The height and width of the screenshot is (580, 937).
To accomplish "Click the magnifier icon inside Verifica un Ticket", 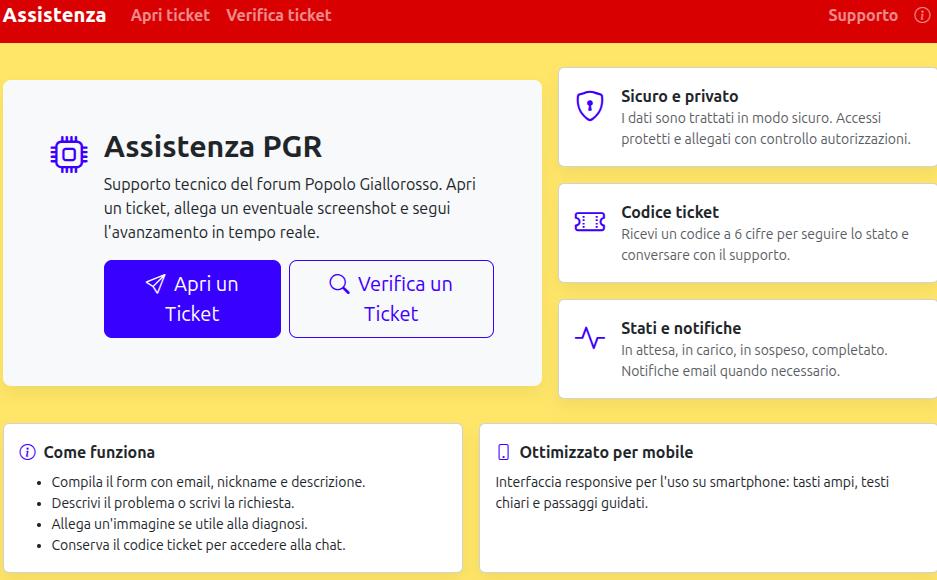I will click(337, 283).
